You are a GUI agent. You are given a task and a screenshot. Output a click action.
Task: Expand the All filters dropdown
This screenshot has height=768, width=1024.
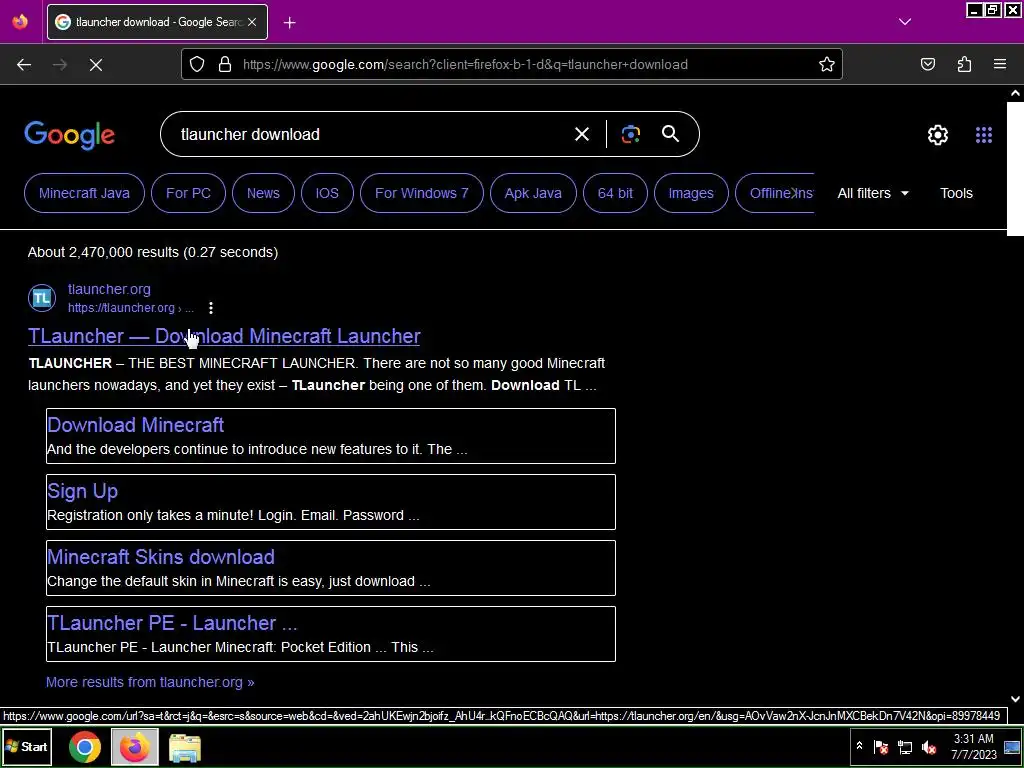click(872, 193)
